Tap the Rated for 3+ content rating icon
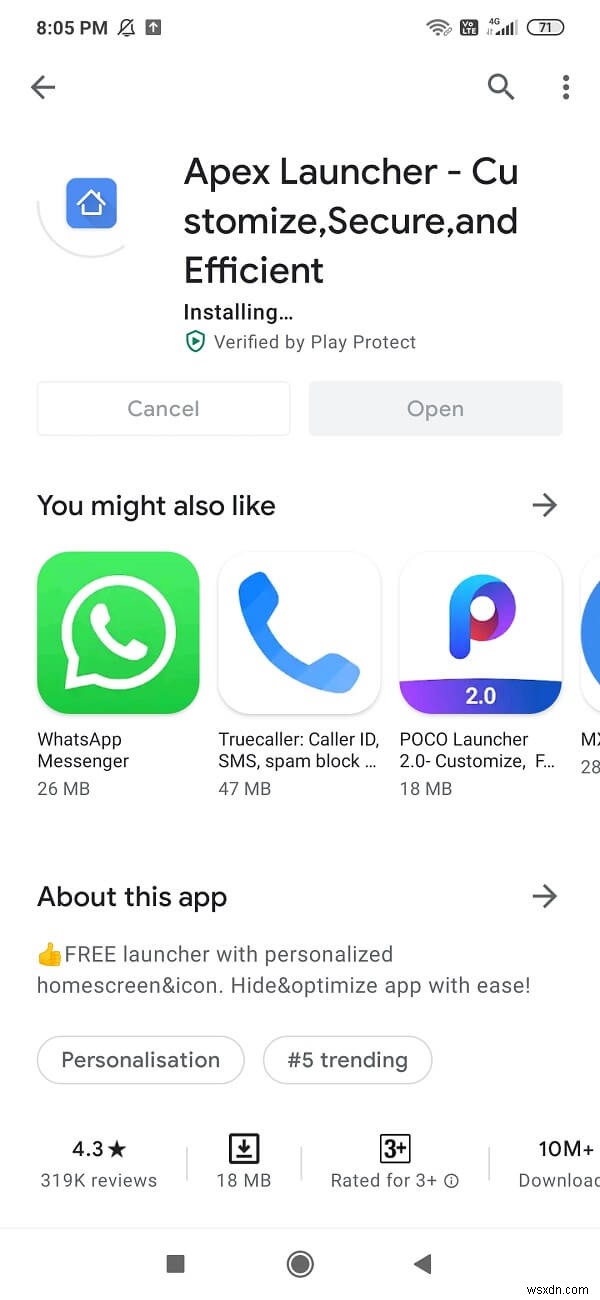Image resolution: width=600 pixels, height=1300 pixels. pyautogui.click(x=395, y=1147)
